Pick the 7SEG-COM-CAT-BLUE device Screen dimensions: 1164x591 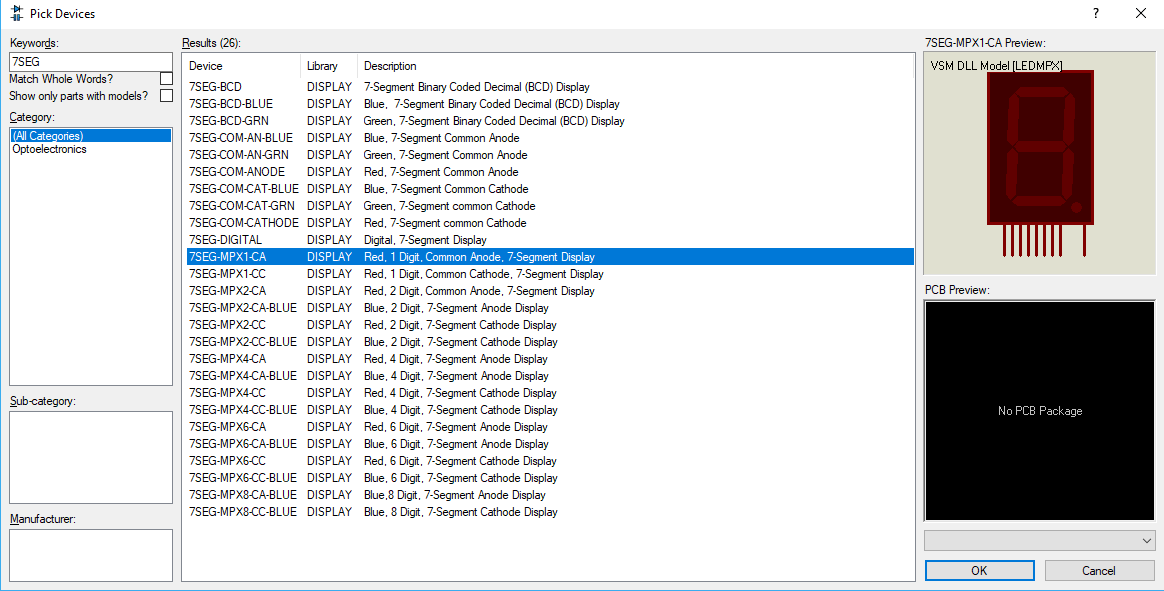click(x=550, y=189)
